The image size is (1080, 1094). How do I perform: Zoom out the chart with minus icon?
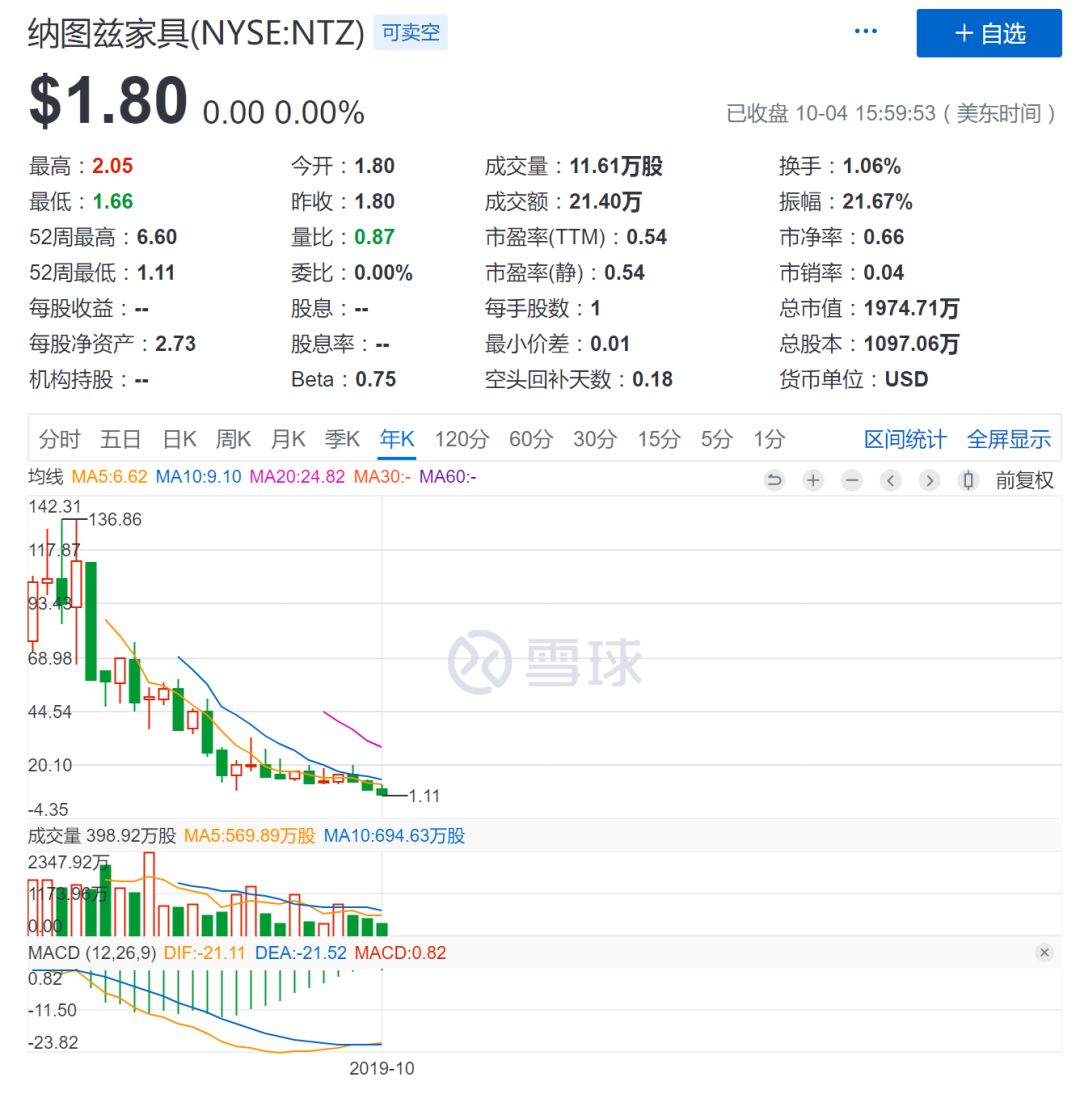tap(852, 480)
